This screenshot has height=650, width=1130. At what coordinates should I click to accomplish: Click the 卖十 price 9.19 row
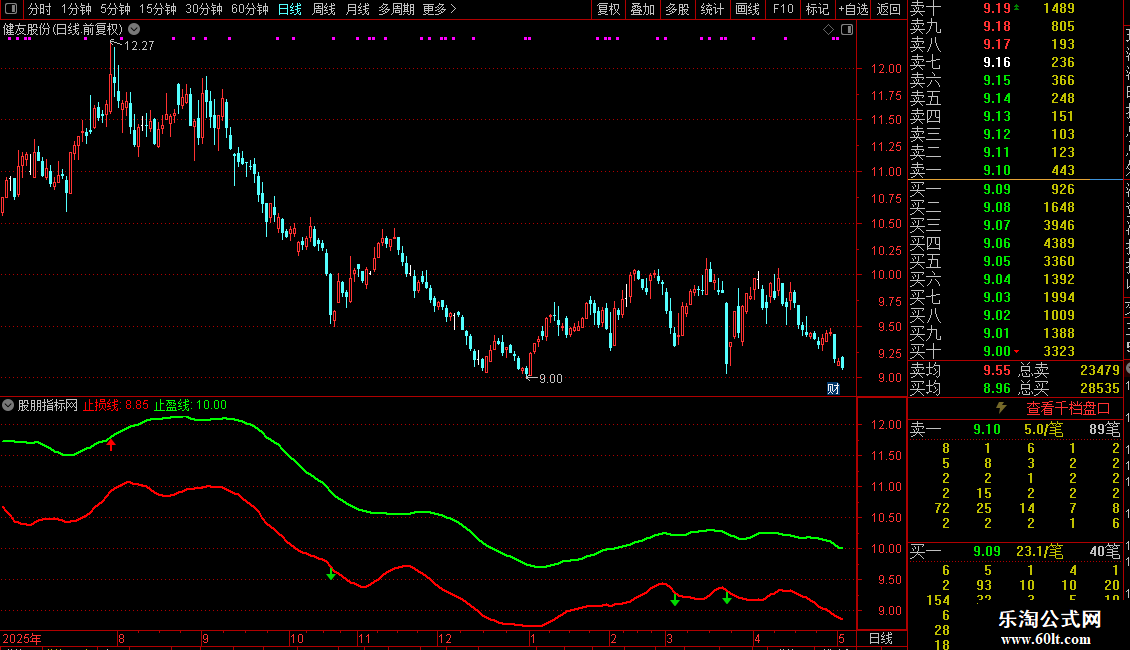pos(1015,8)
